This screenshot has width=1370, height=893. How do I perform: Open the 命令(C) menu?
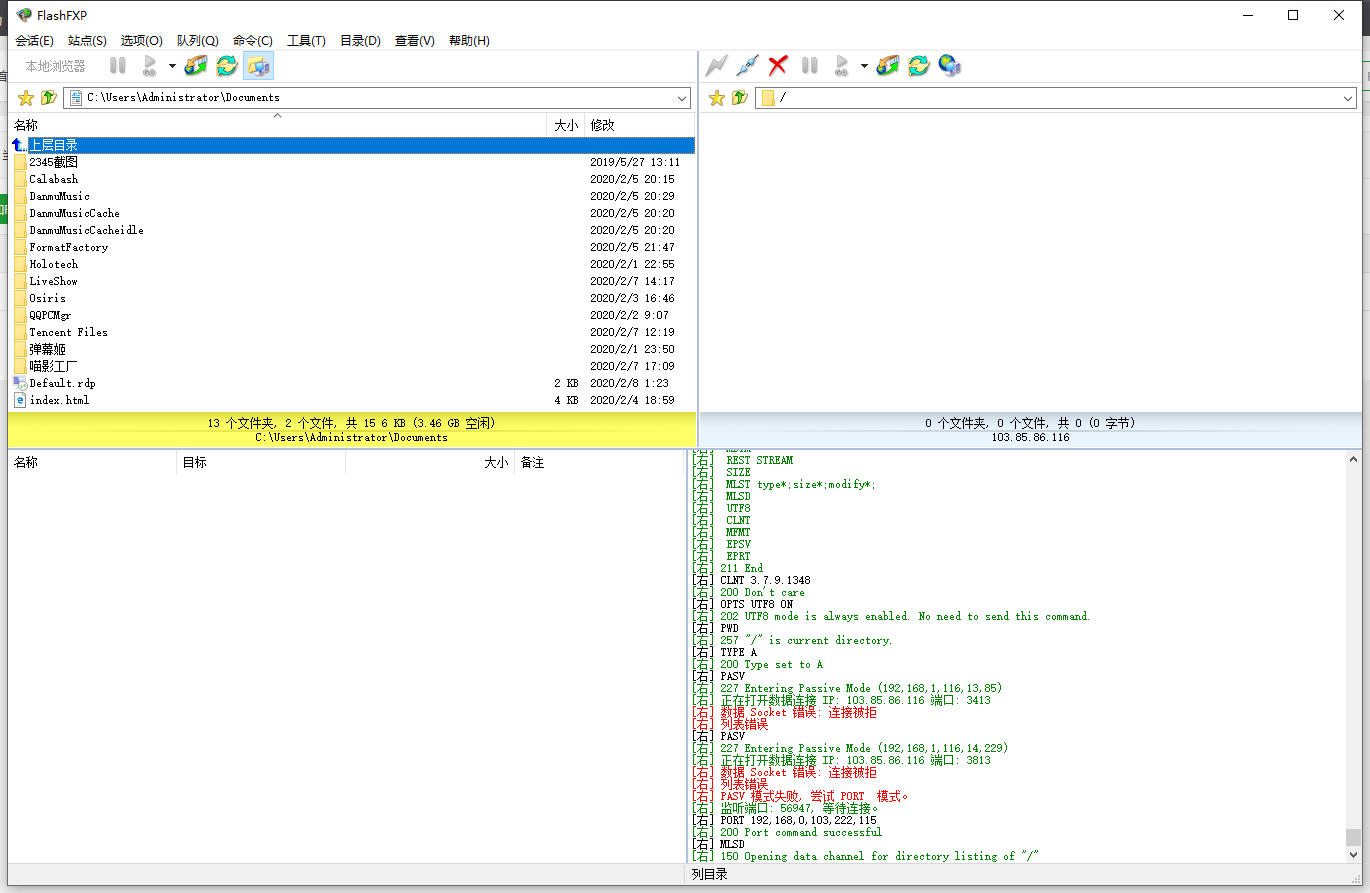[x=252, y=41]
